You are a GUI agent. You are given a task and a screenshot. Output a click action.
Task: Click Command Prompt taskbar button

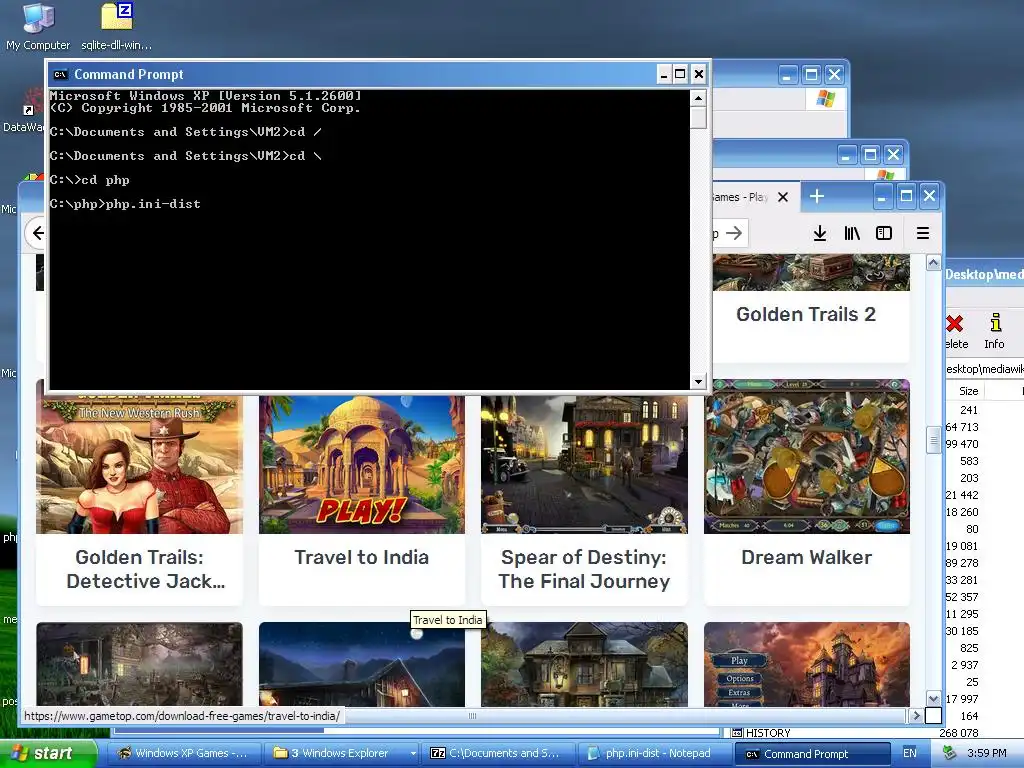click(x=812, y=753)
